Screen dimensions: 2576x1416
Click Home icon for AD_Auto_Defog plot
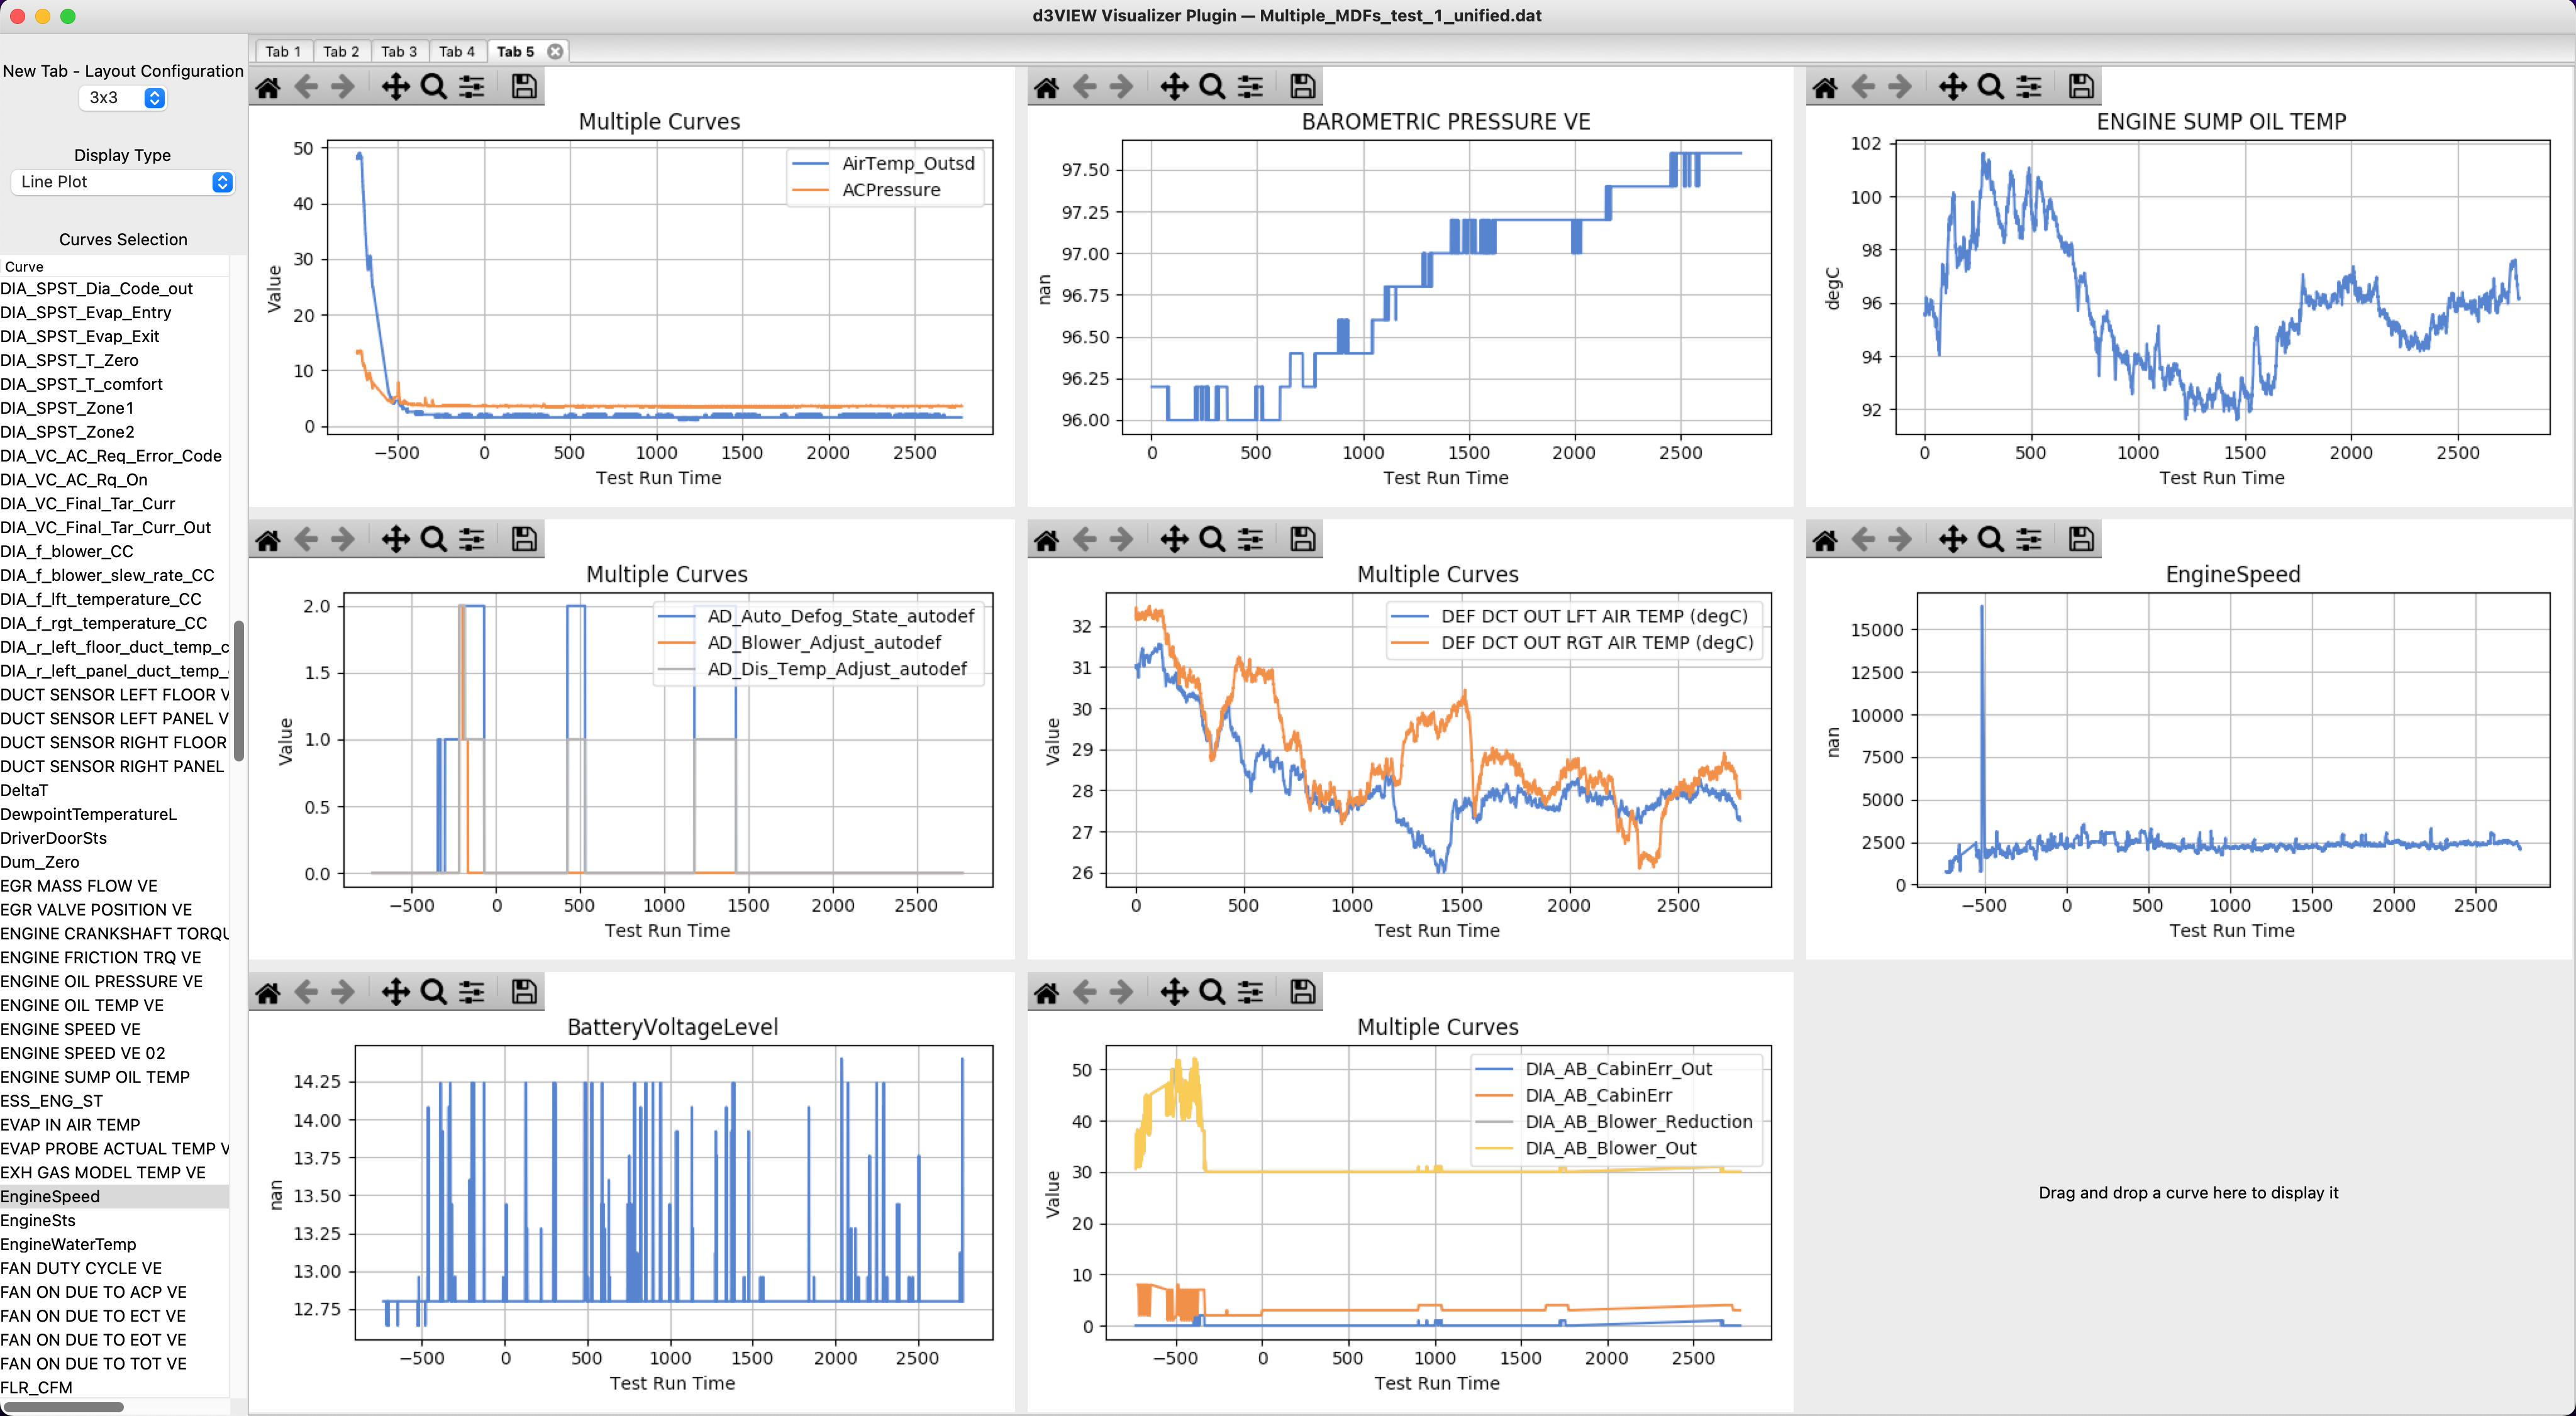tap(268, 540)
